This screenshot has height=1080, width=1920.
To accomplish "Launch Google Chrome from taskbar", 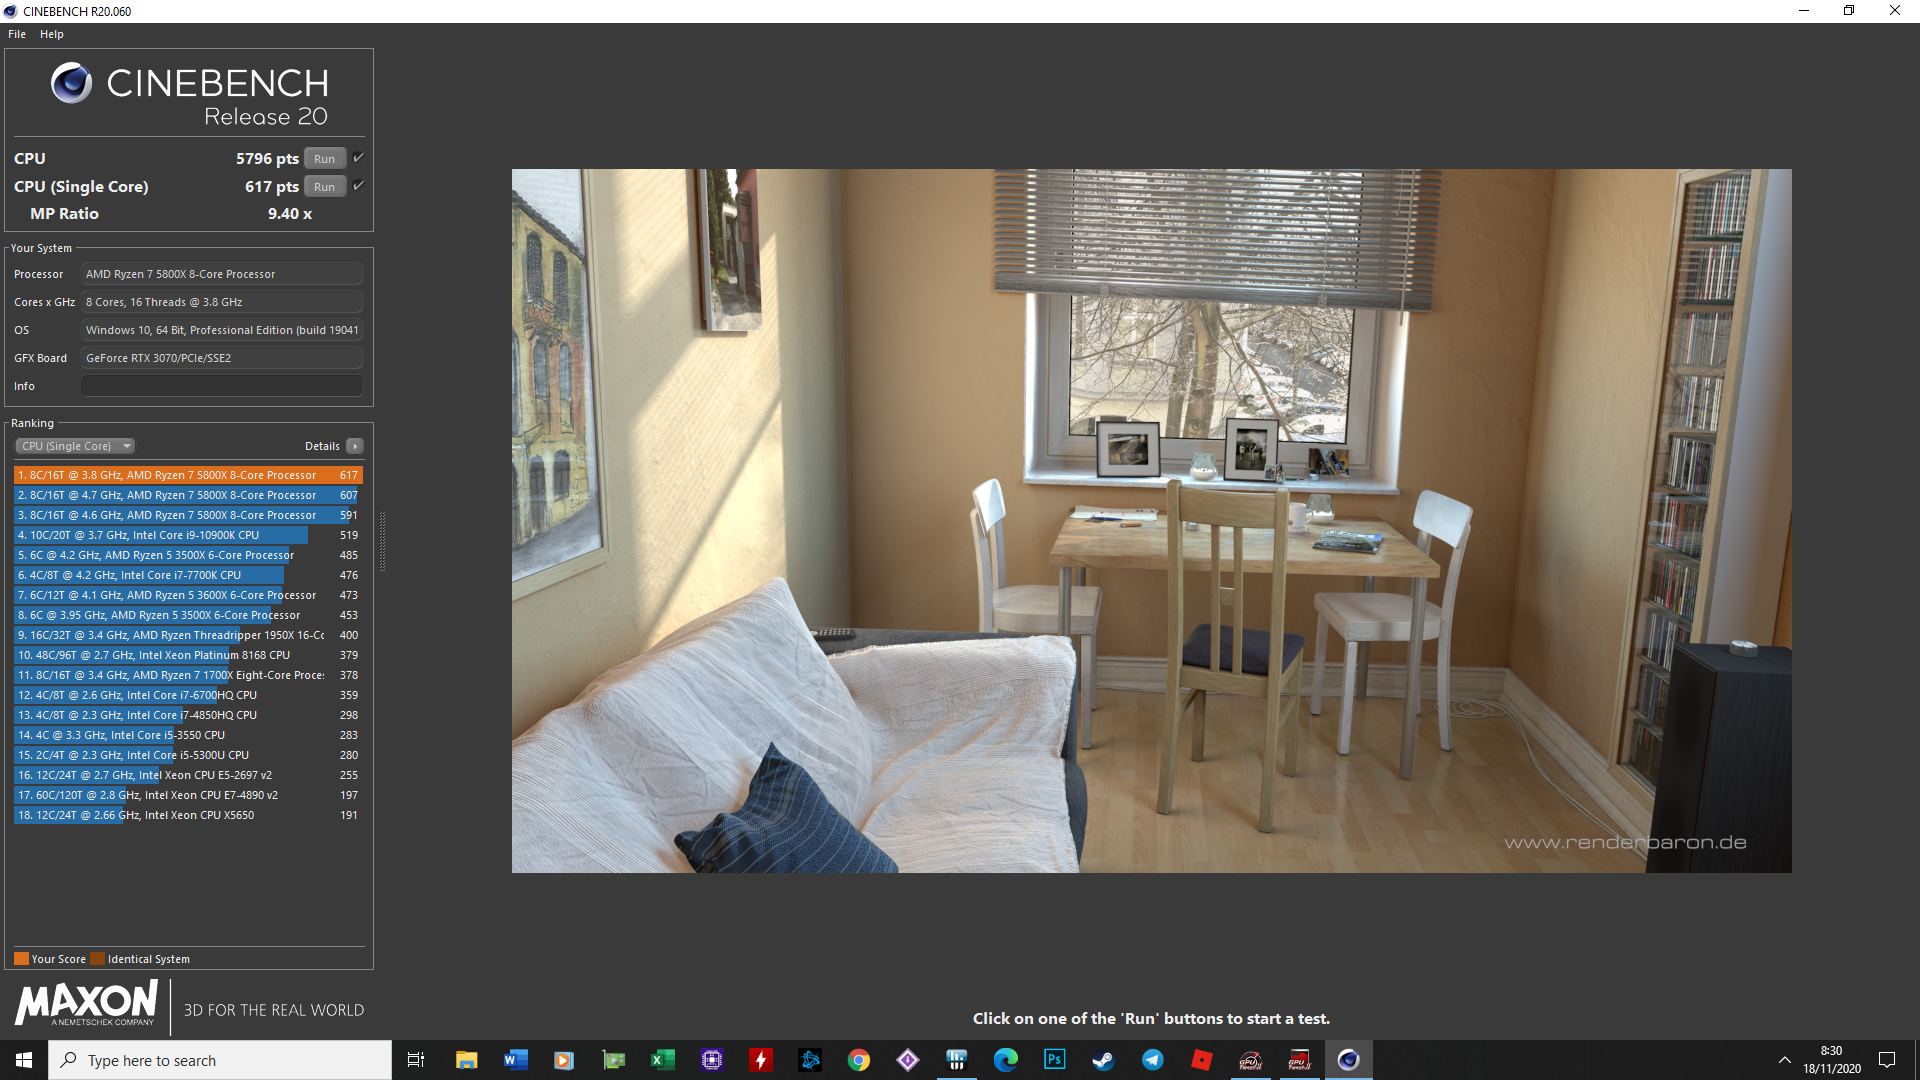I will tap(858, 1060).
